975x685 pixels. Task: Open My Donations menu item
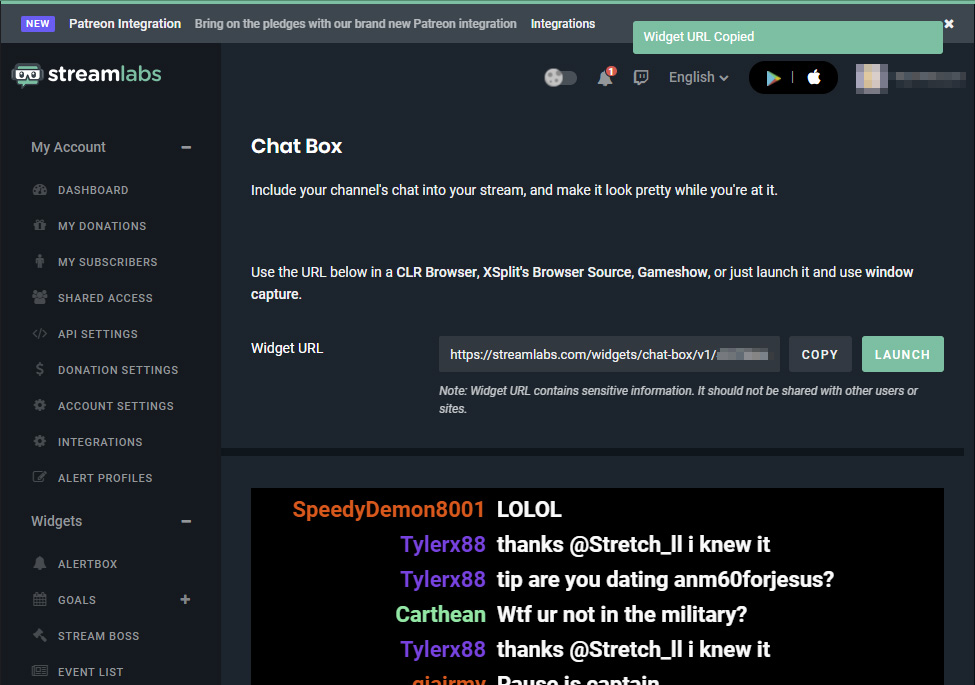click(102, 226)
